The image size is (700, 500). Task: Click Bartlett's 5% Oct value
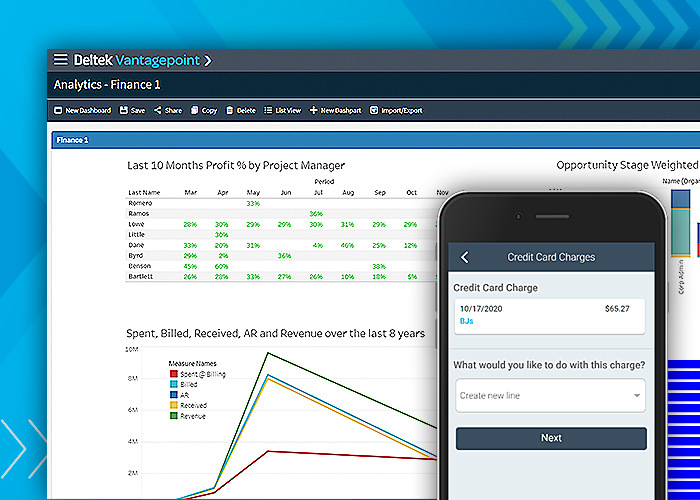[412, 277]
